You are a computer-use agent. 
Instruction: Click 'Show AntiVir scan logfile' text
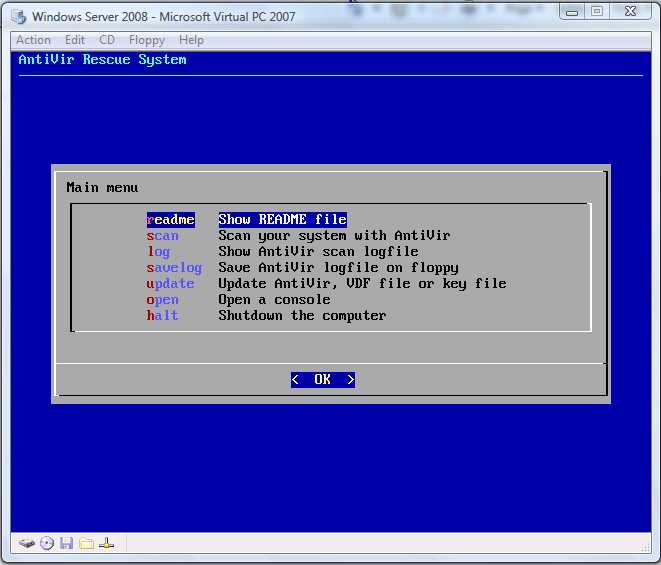pos(318,252)
